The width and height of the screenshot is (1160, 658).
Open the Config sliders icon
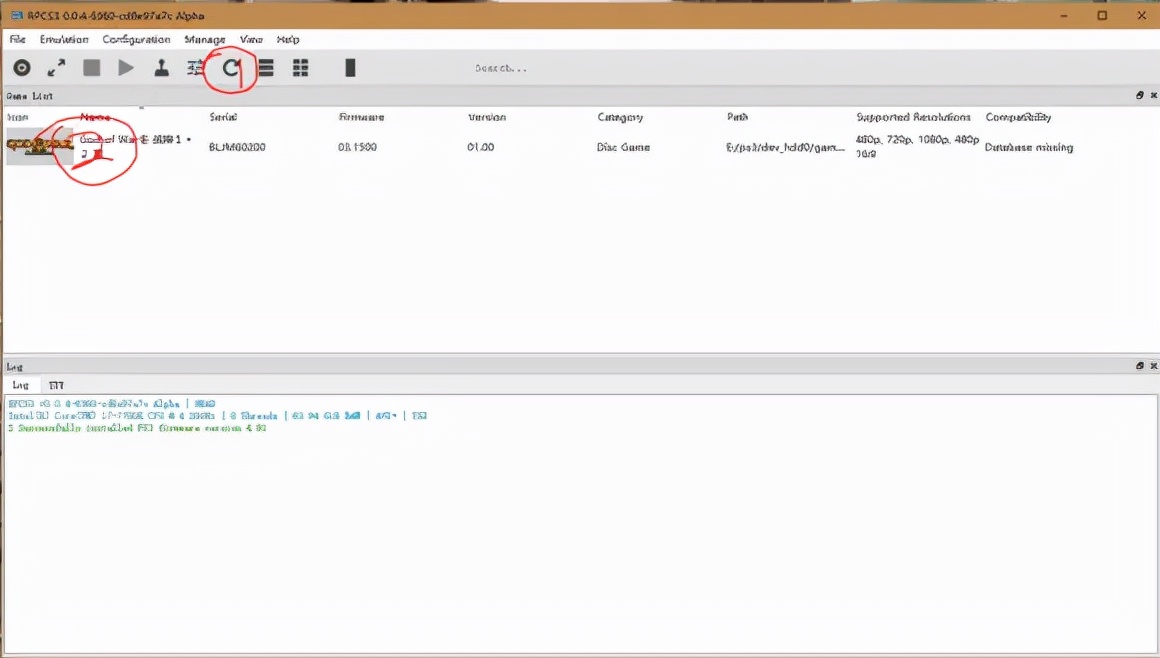(x=196, y=68)
